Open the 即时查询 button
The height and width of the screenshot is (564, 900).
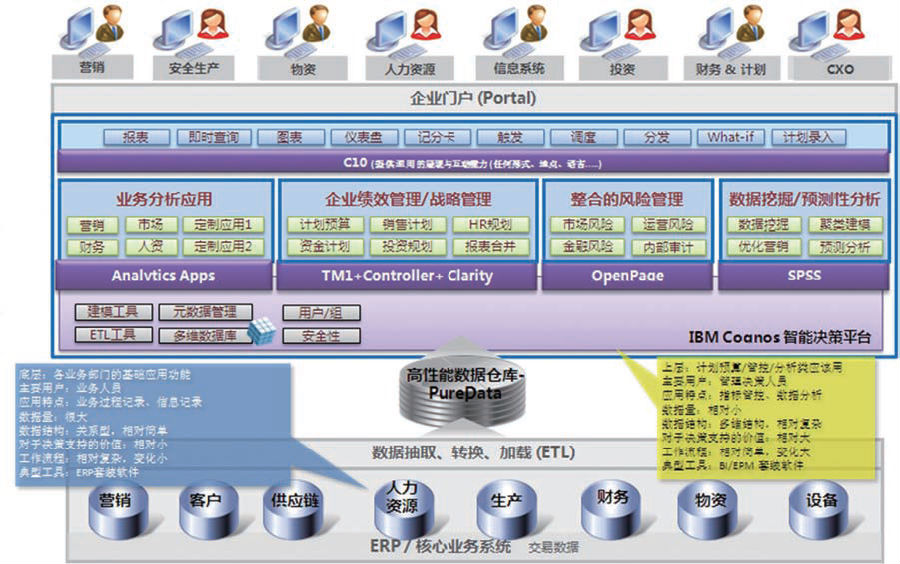(214, 137)
